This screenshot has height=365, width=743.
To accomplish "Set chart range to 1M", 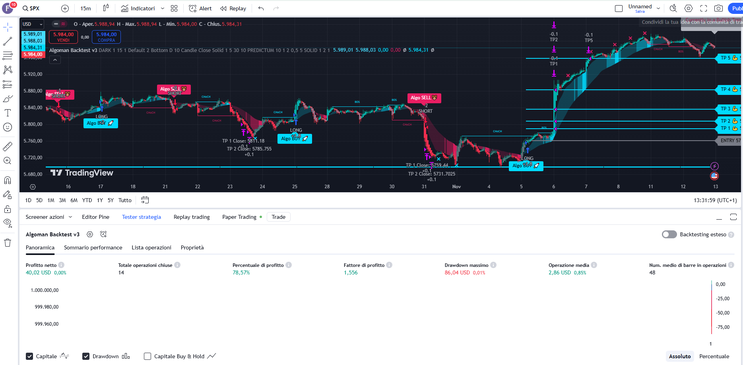I will click(x=51, y=200).
